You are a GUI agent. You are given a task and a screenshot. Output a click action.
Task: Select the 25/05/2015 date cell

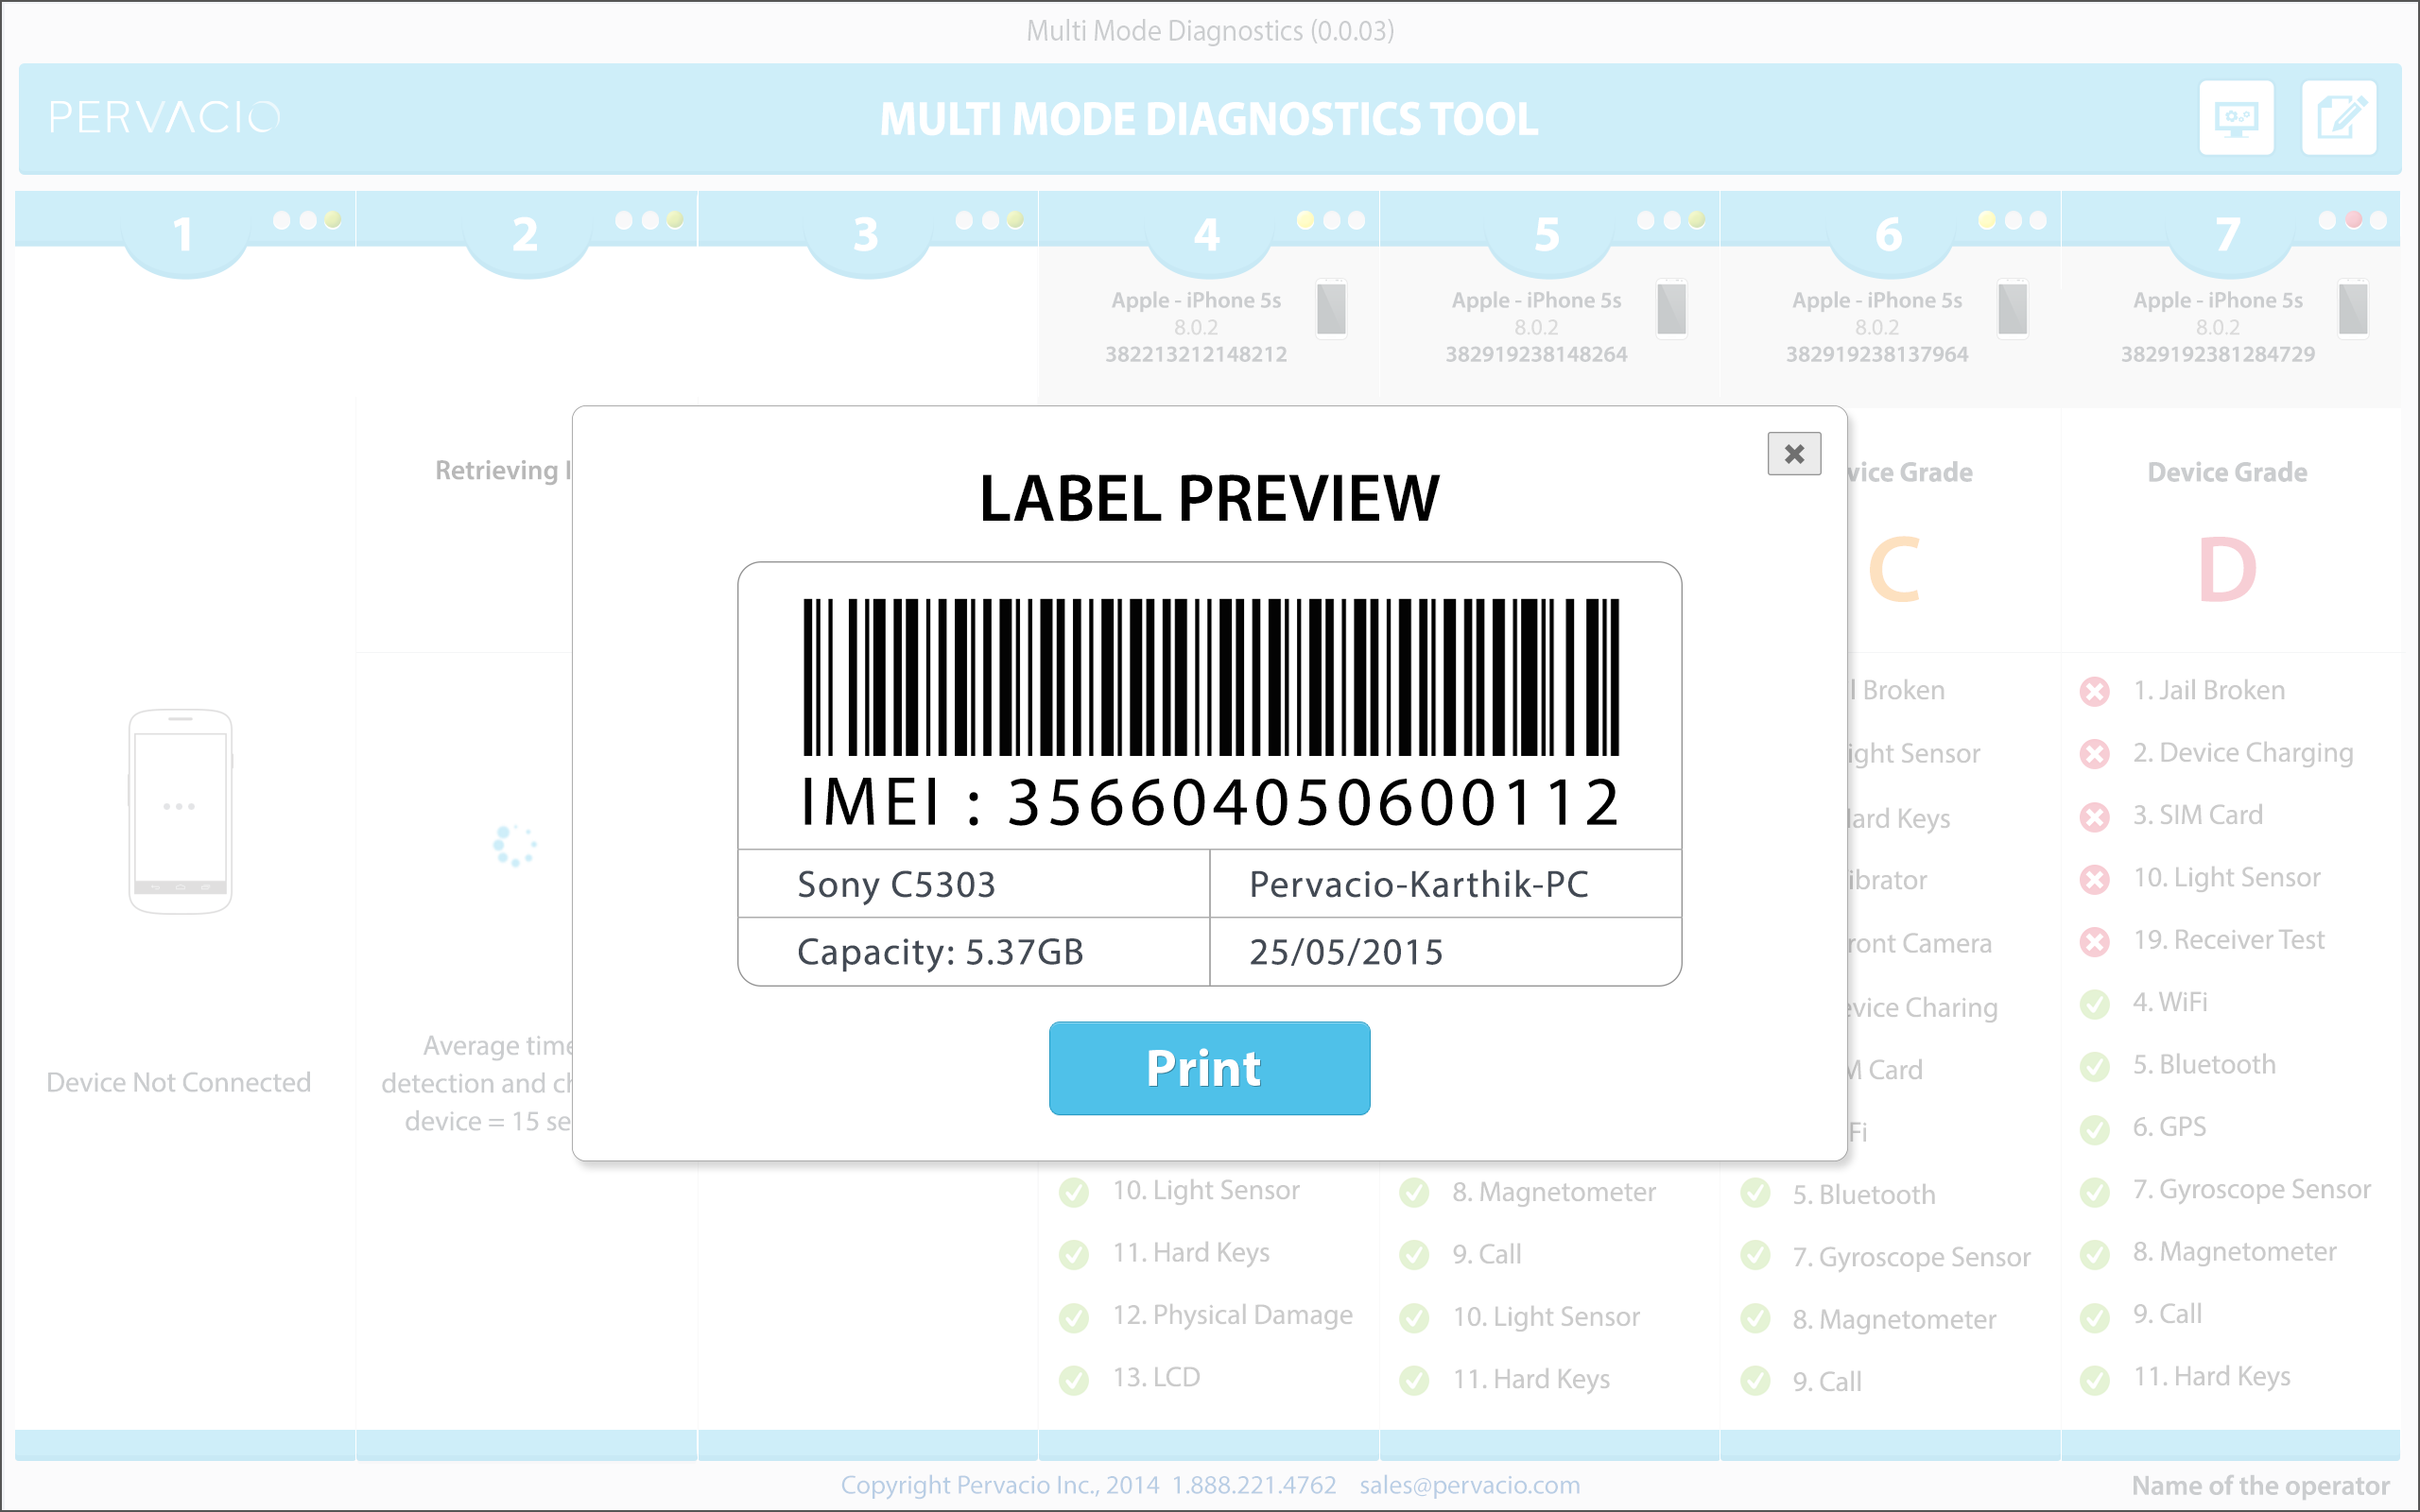coord(1446,952)
